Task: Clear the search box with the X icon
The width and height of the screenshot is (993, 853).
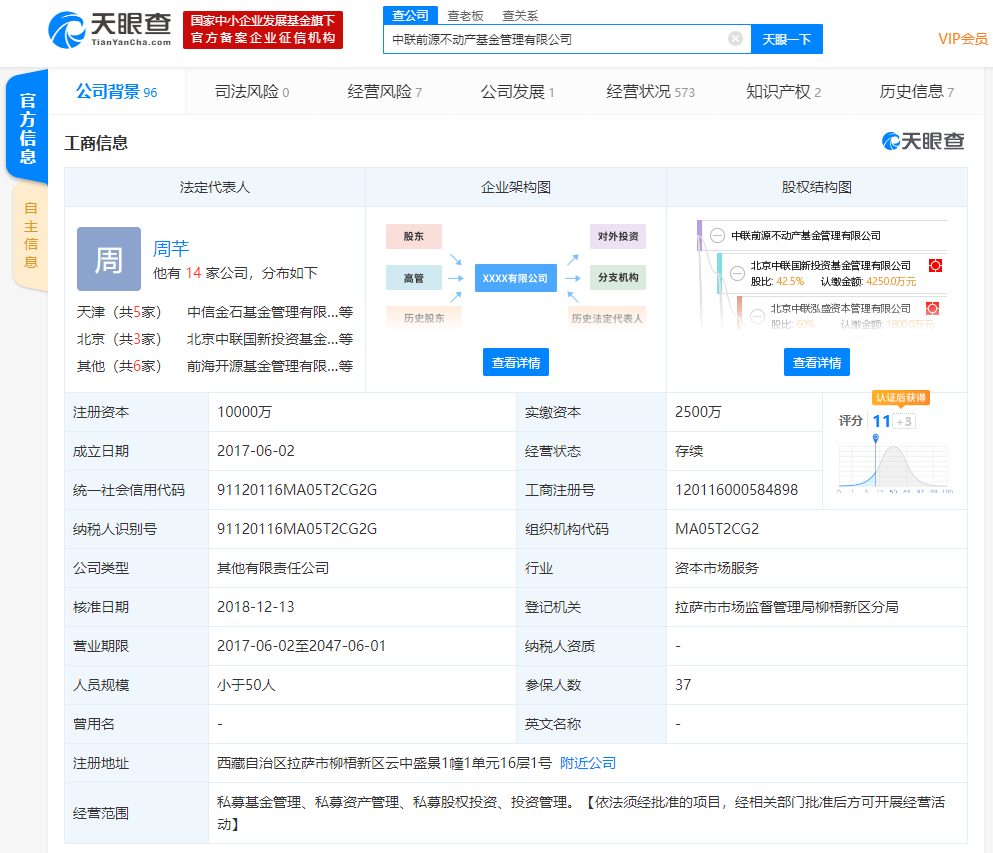Action: coord(735,39)
